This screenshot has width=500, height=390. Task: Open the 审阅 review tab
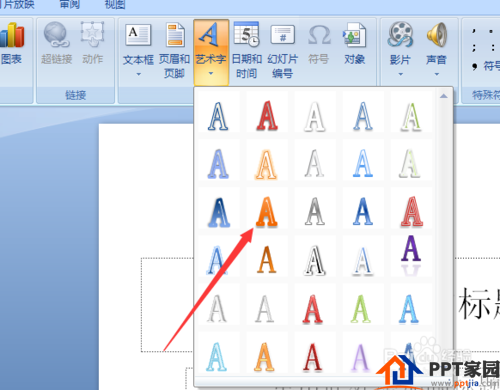coord(69,4)
